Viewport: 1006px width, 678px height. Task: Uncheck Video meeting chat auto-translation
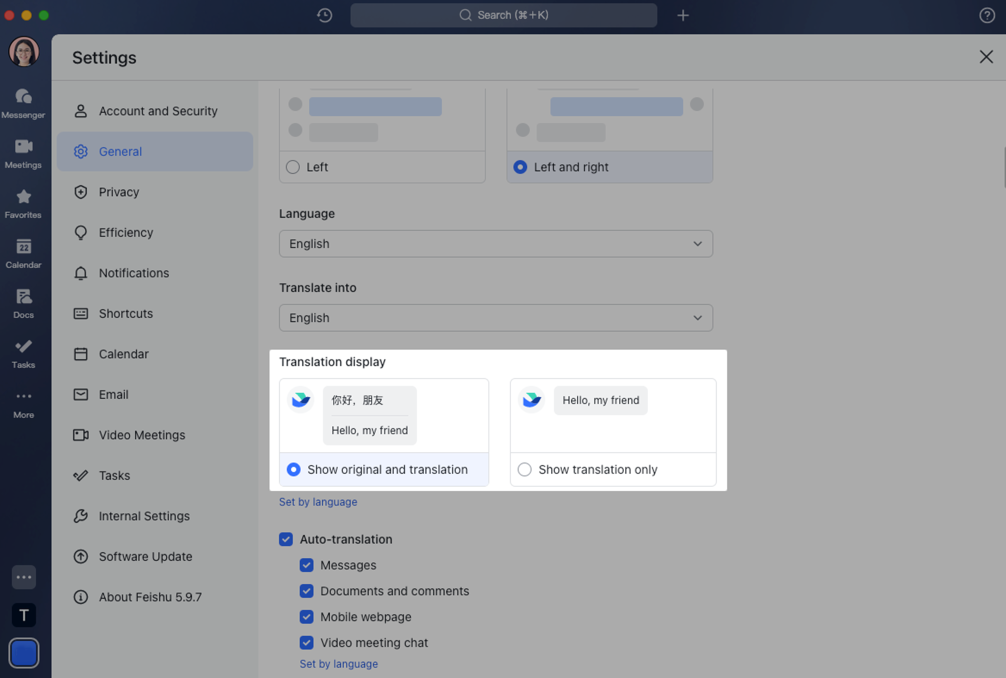click(x=307, y=642)
